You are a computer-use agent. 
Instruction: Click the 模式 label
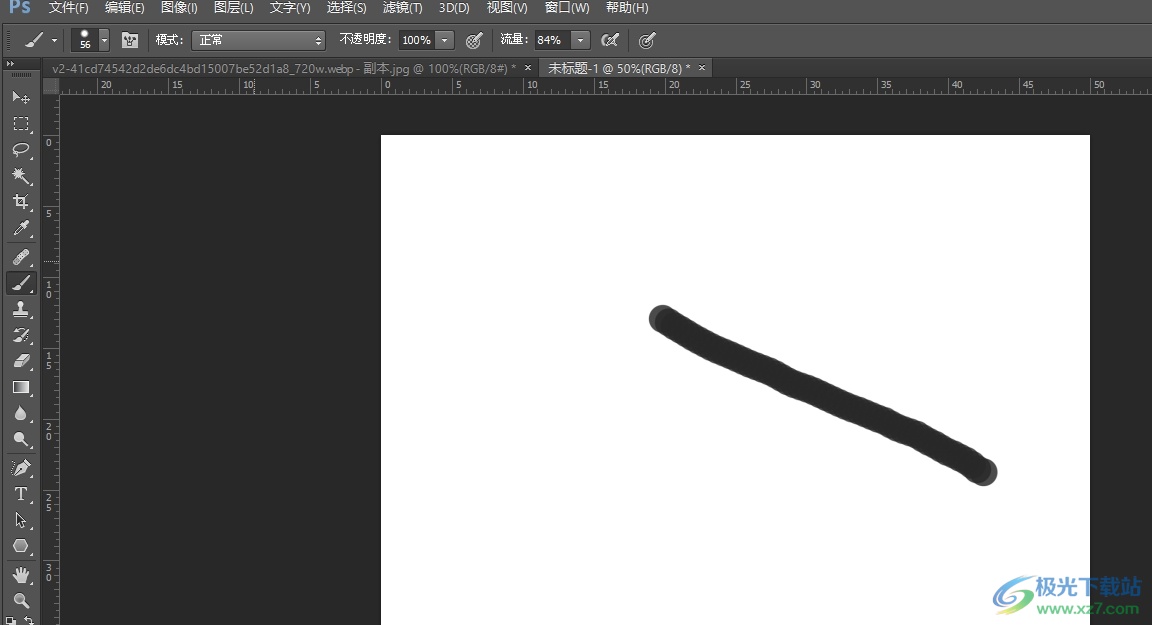pos(170,40)
